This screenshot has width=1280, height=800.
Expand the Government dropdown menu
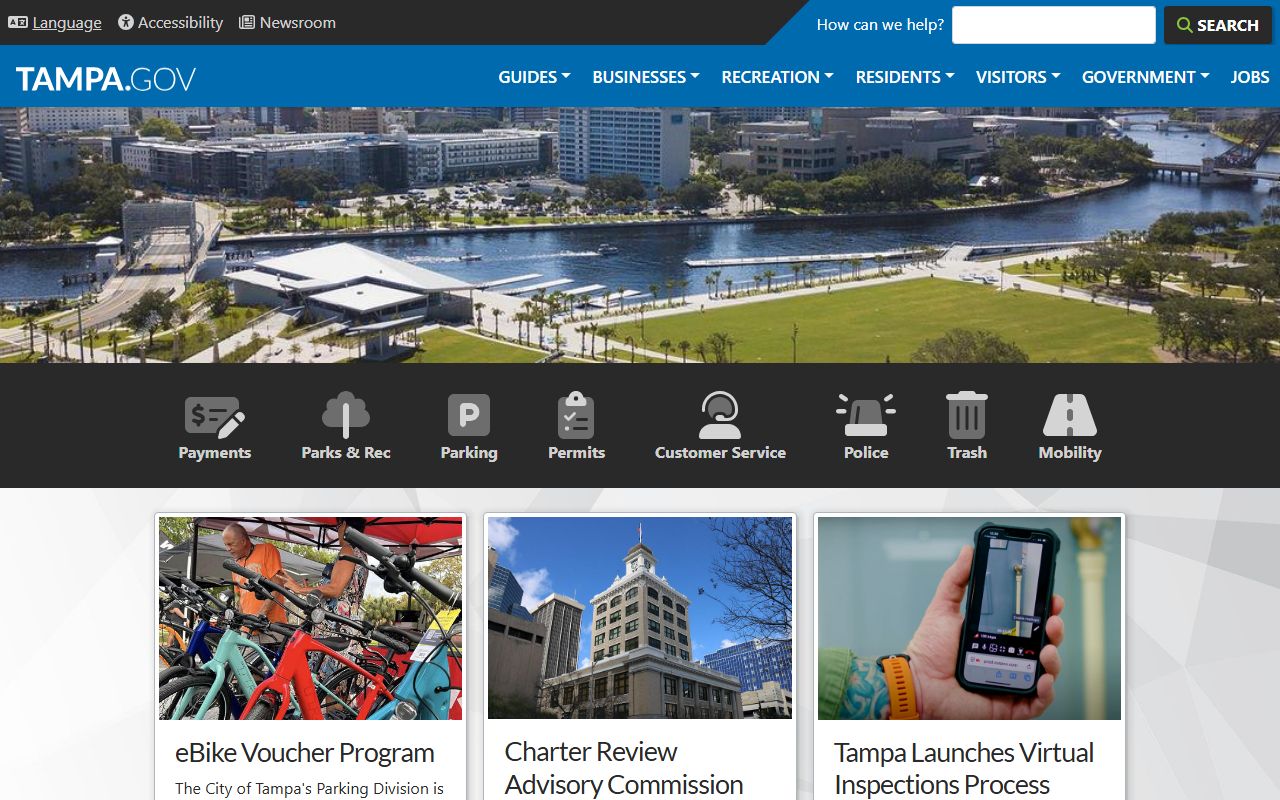(x=1146, y=77)
